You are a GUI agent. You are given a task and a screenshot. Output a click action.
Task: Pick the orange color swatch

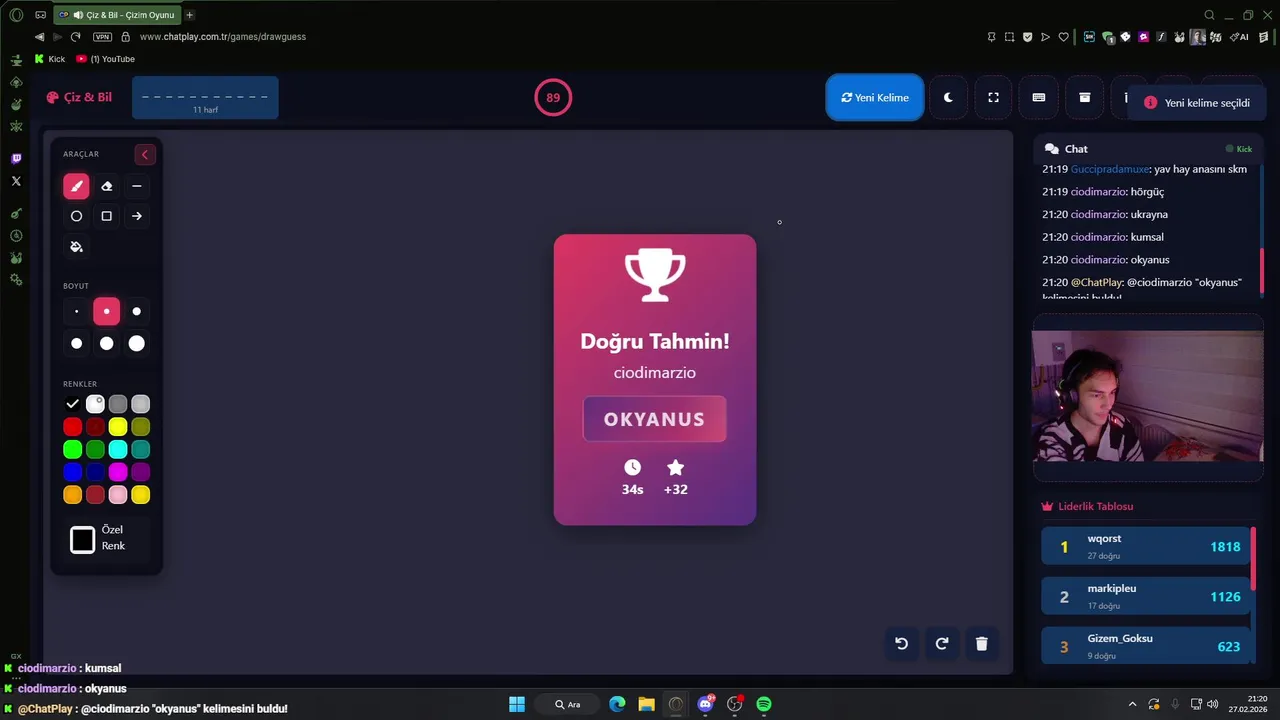(73, 495)
